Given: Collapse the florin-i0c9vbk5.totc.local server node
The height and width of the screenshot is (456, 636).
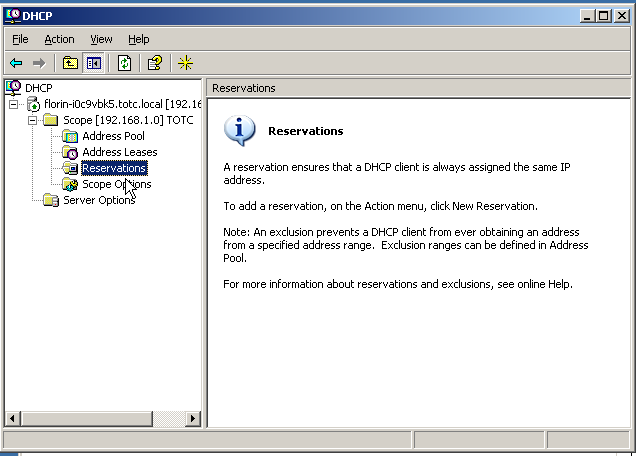Looking at the screenshot, I should point(14,105).
